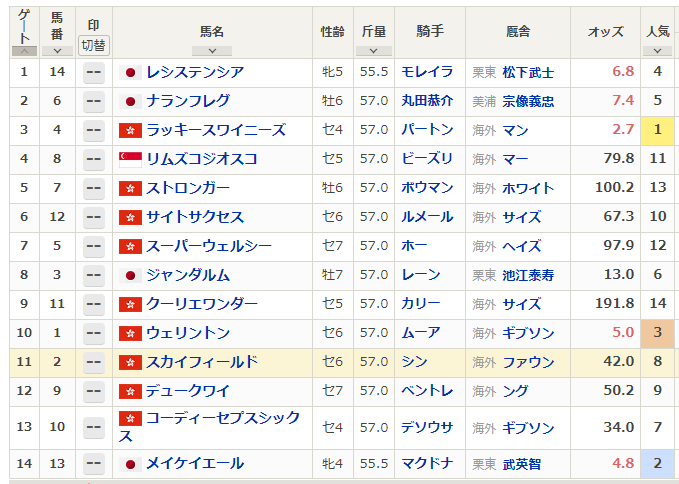The width and height of the screenshot is (679, 484).
Task: Click the 切替 mark toggle button
Action: tap(94, 45)
